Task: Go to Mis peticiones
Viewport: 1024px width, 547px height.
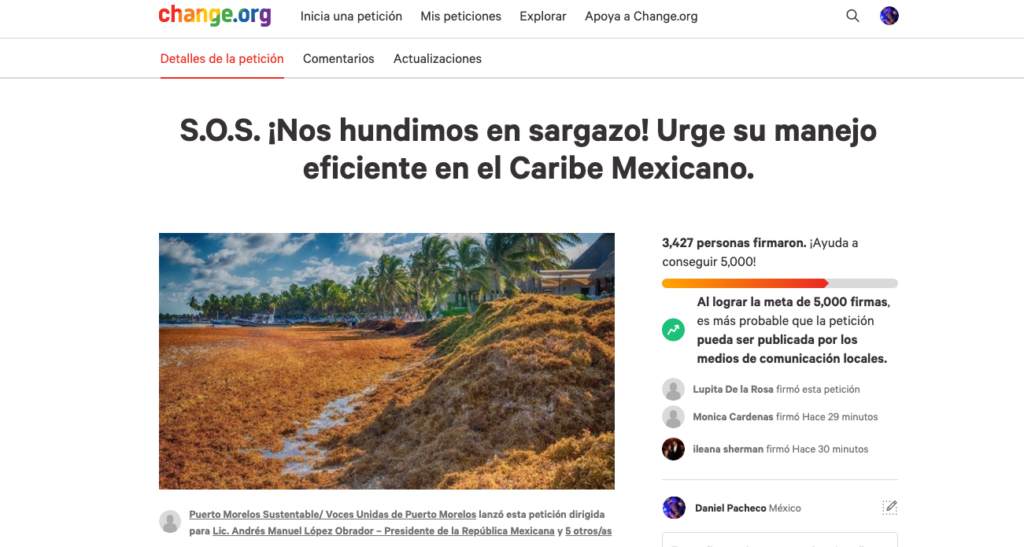Action: point(461,16)
